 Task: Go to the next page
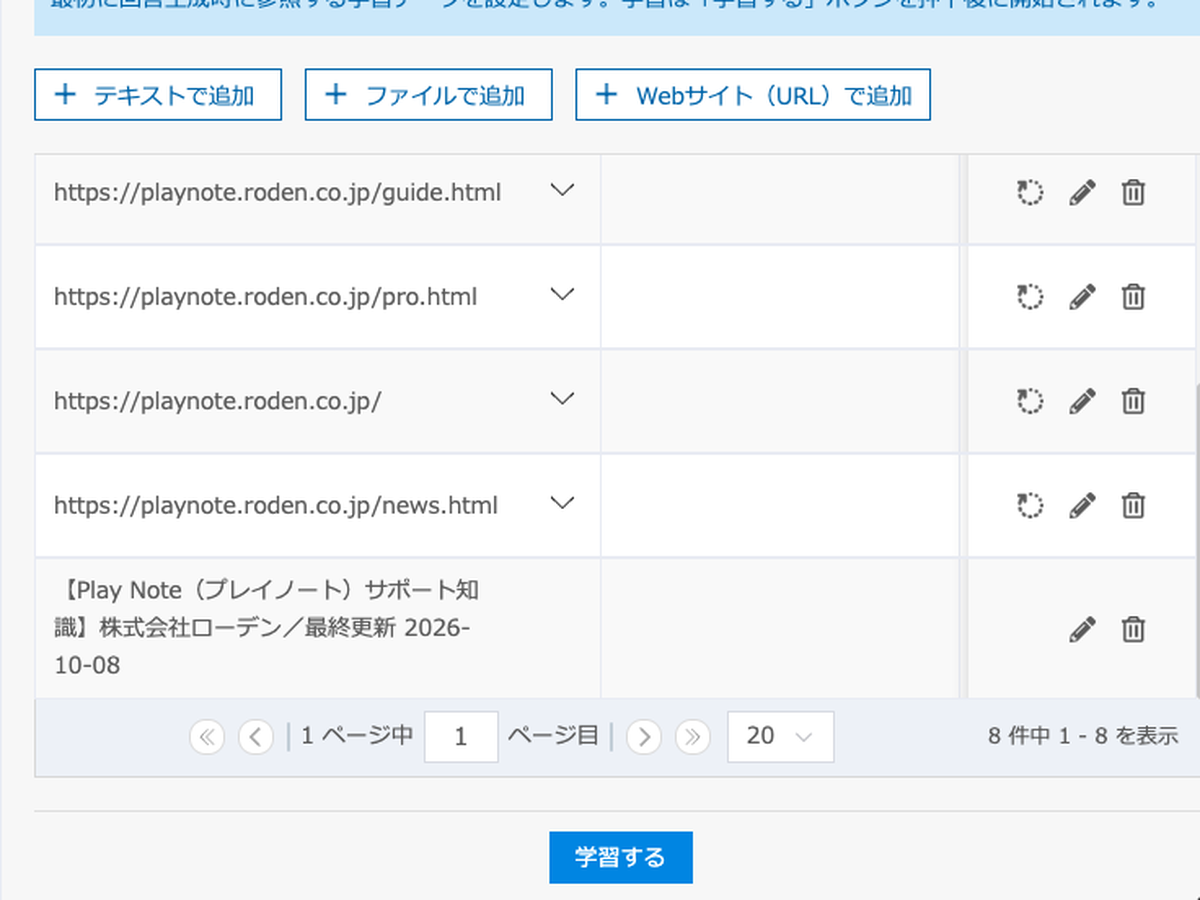pos(644,737)
